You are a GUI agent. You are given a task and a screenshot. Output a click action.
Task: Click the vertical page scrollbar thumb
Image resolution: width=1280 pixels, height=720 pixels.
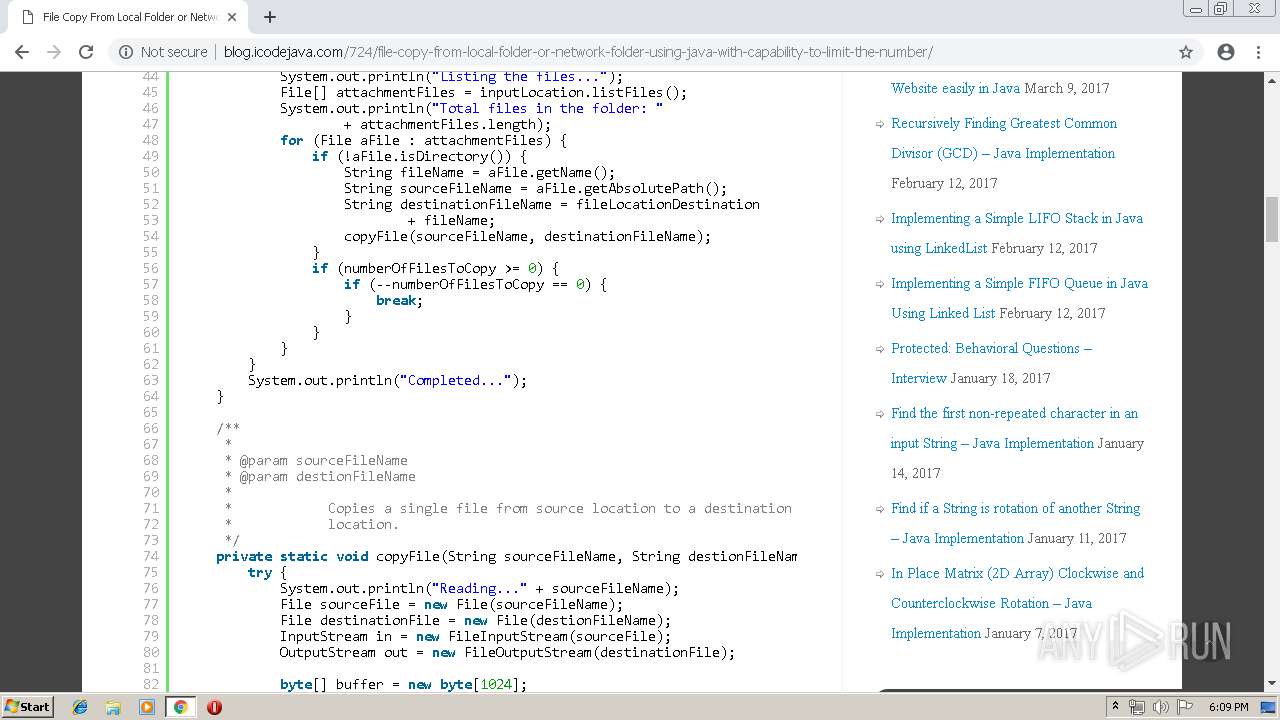click(x=1272, y=220)
